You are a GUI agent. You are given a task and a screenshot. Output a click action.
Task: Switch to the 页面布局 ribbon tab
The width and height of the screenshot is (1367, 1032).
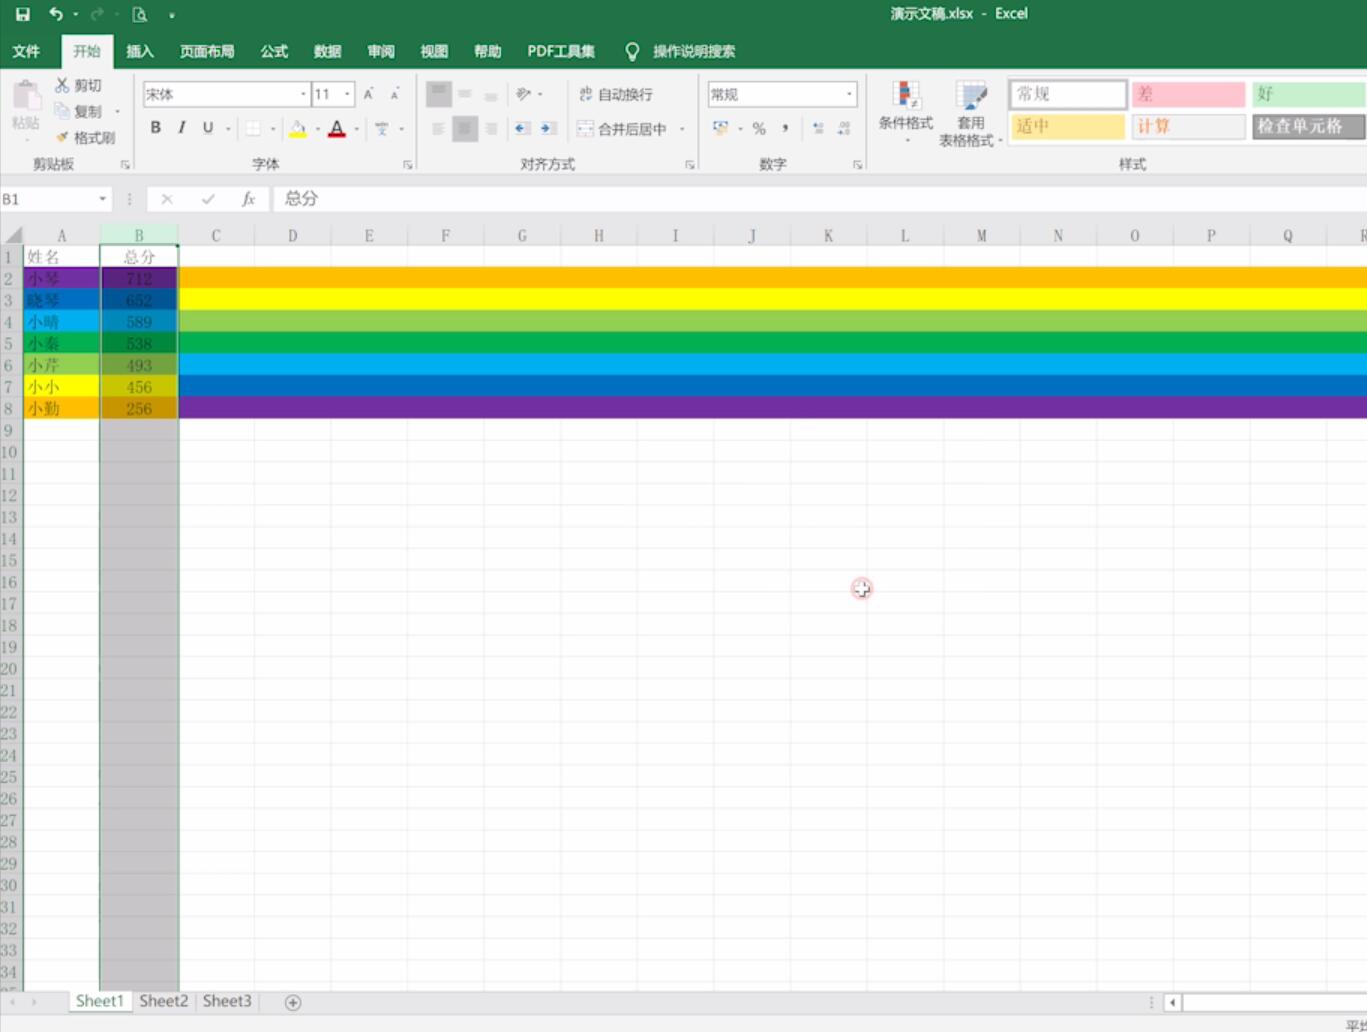(207, 51)
